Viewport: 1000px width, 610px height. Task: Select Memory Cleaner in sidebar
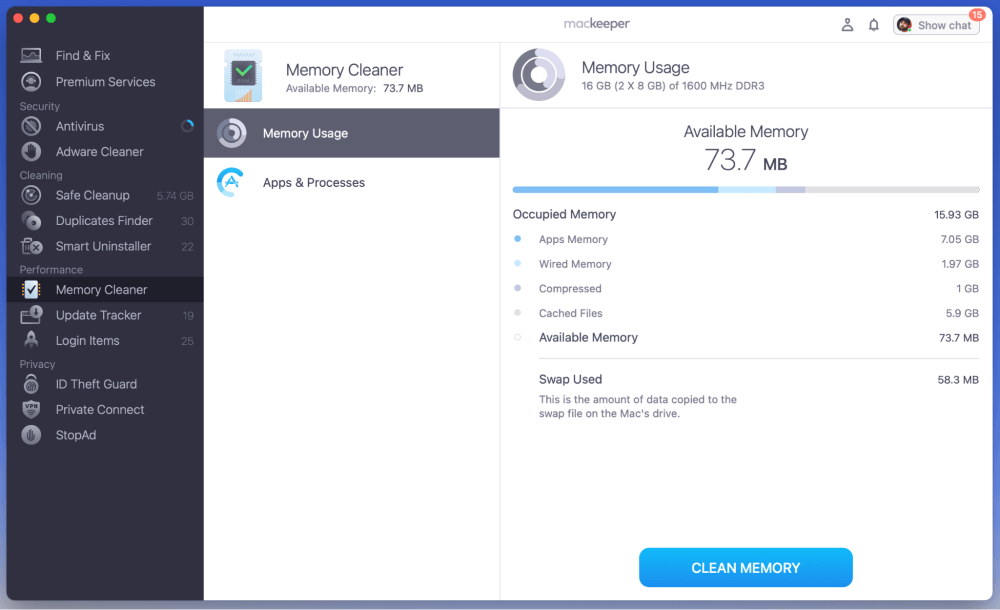(x=105, y=290)
